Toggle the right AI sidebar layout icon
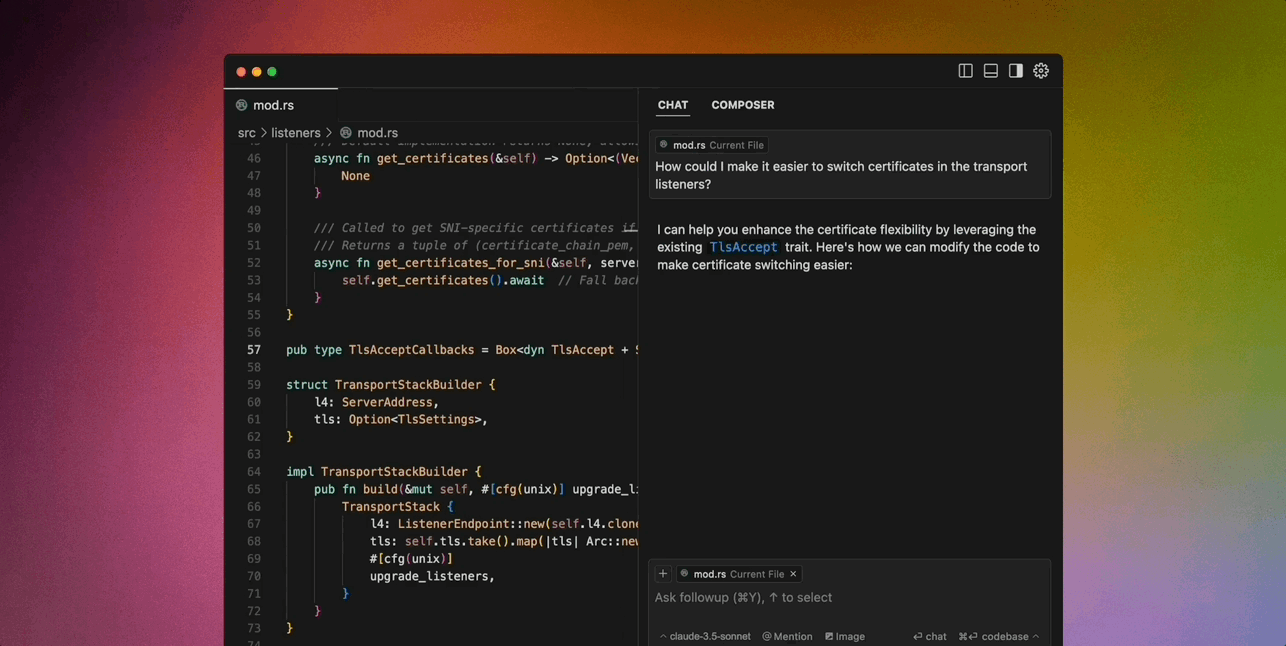 click(1015, 71)
